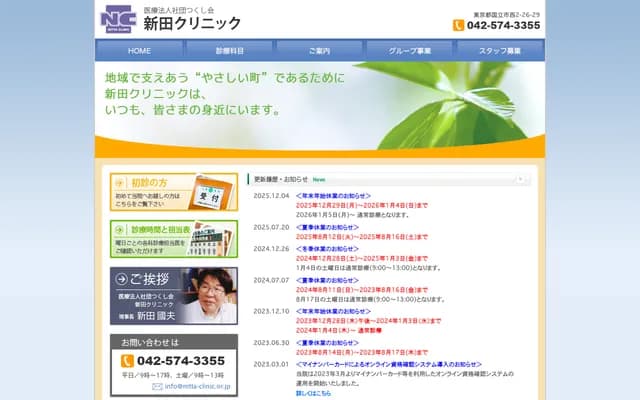
Task: Click the arrow icon beside 初診の方
Action: 122,183
